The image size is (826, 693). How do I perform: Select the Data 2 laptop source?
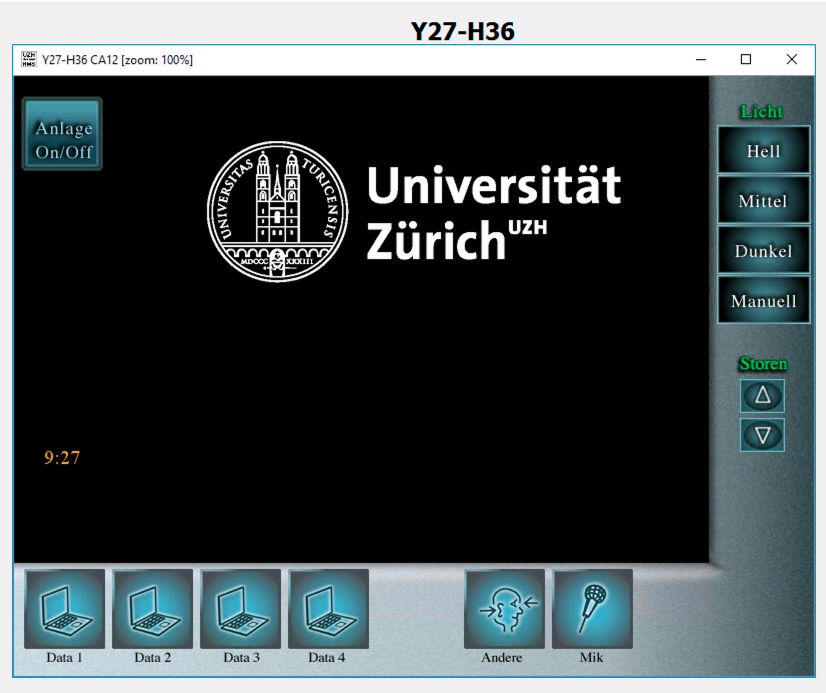point(153,609)
